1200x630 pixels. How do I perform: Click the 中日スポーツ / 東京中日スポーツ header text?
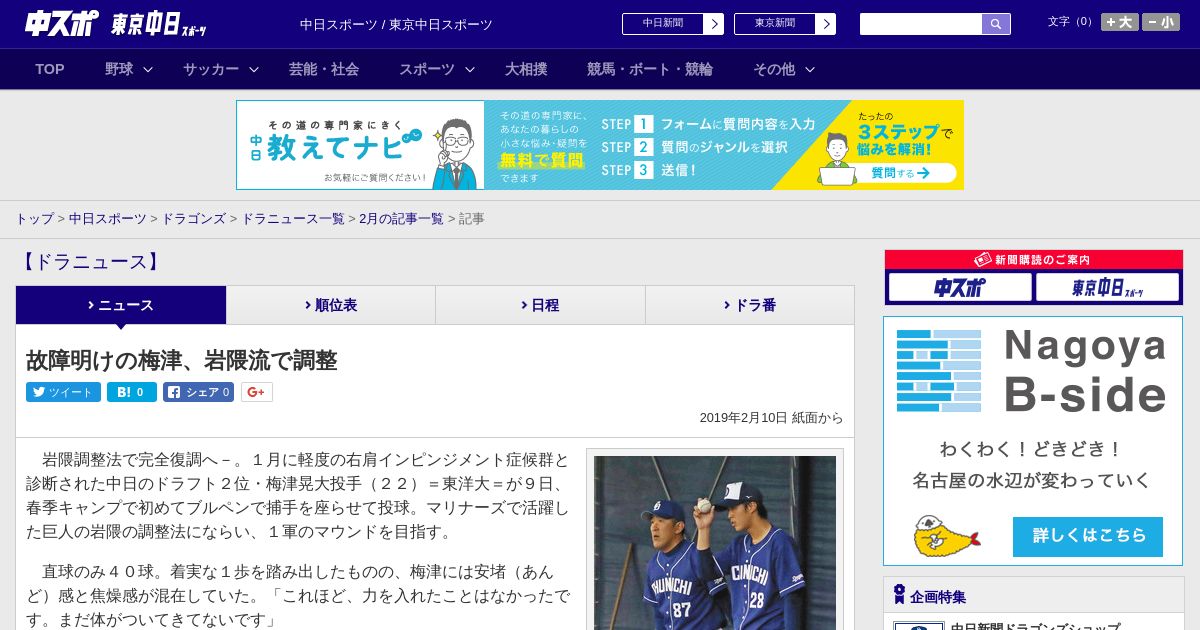[396, 24]
